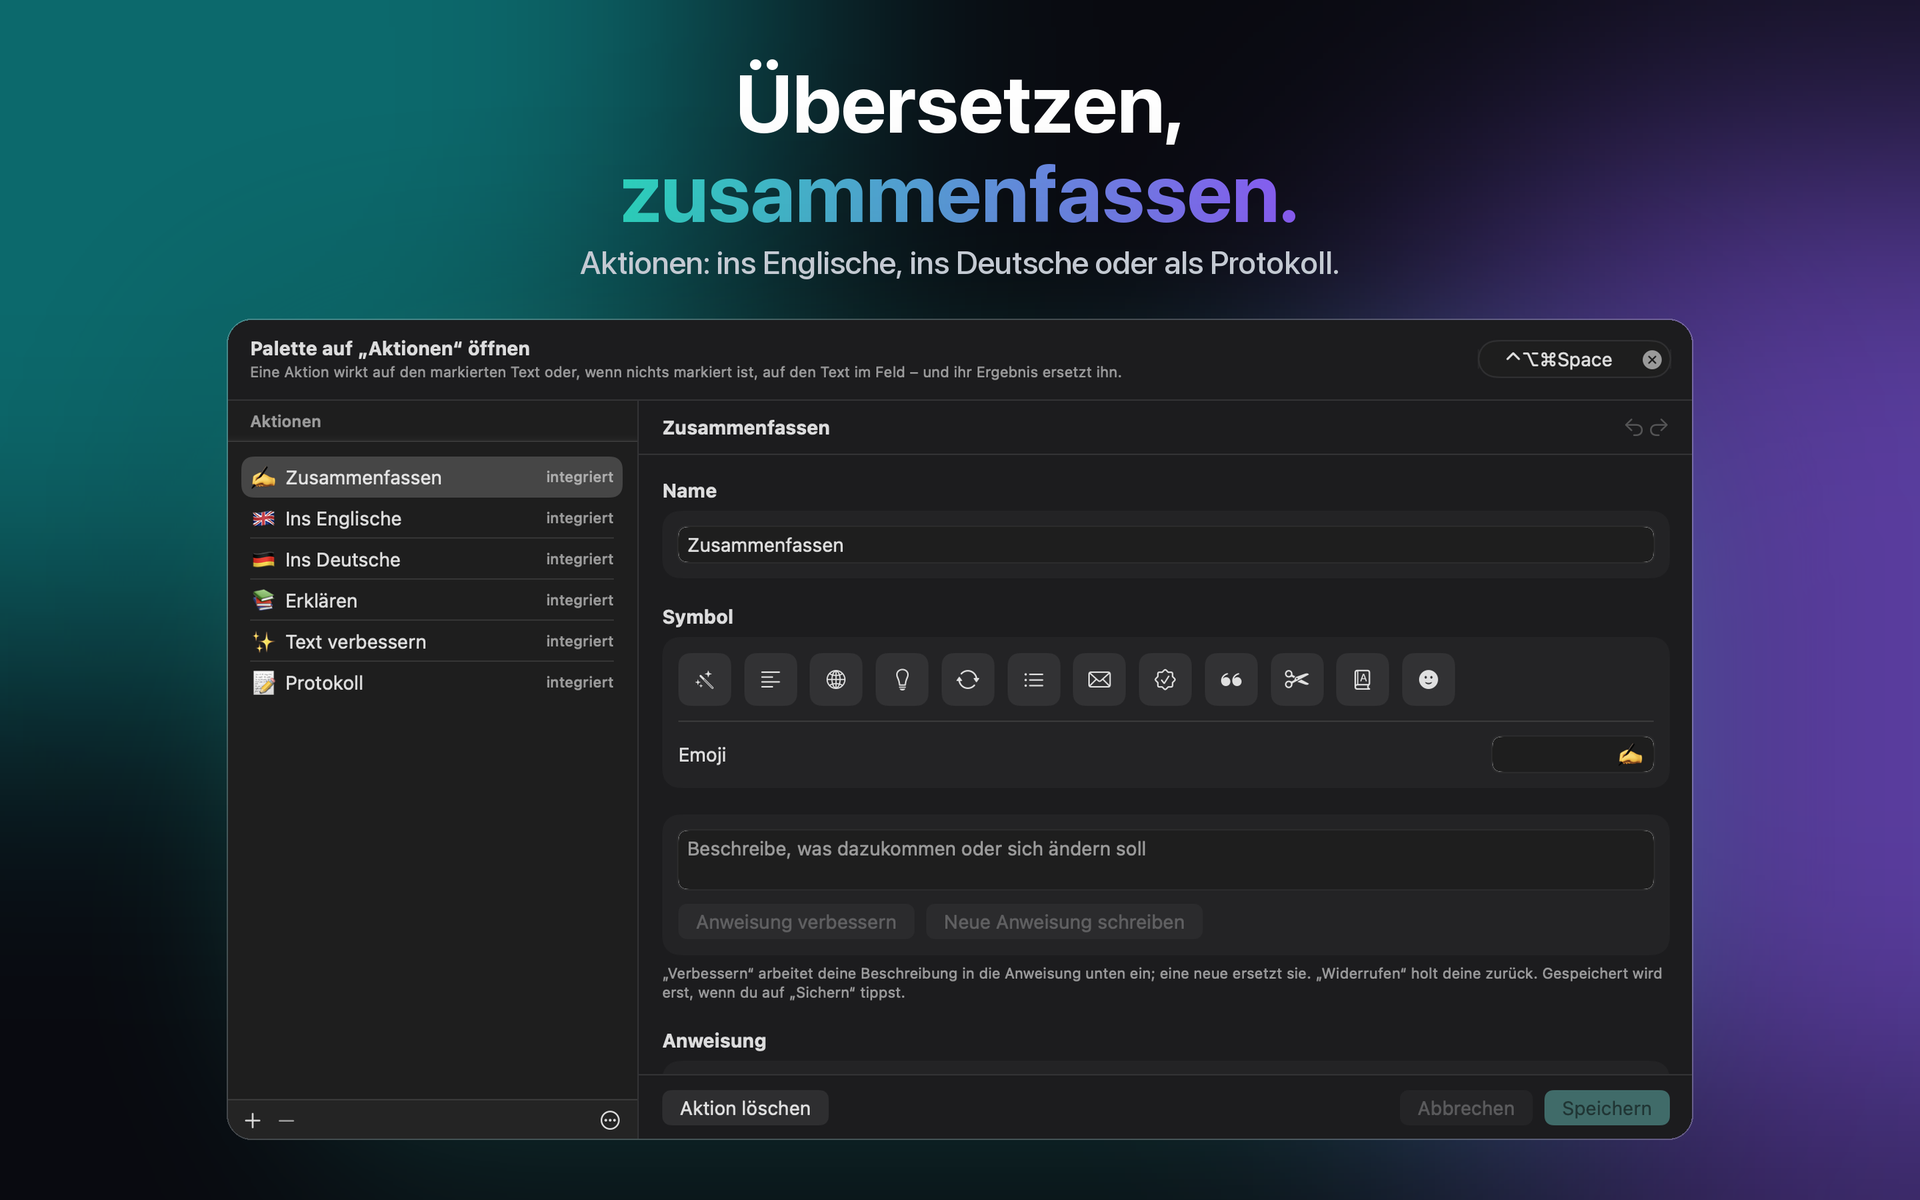Select the Erklären action
The width and height of the screenshot is (1920, 1200).
(432, 601)
